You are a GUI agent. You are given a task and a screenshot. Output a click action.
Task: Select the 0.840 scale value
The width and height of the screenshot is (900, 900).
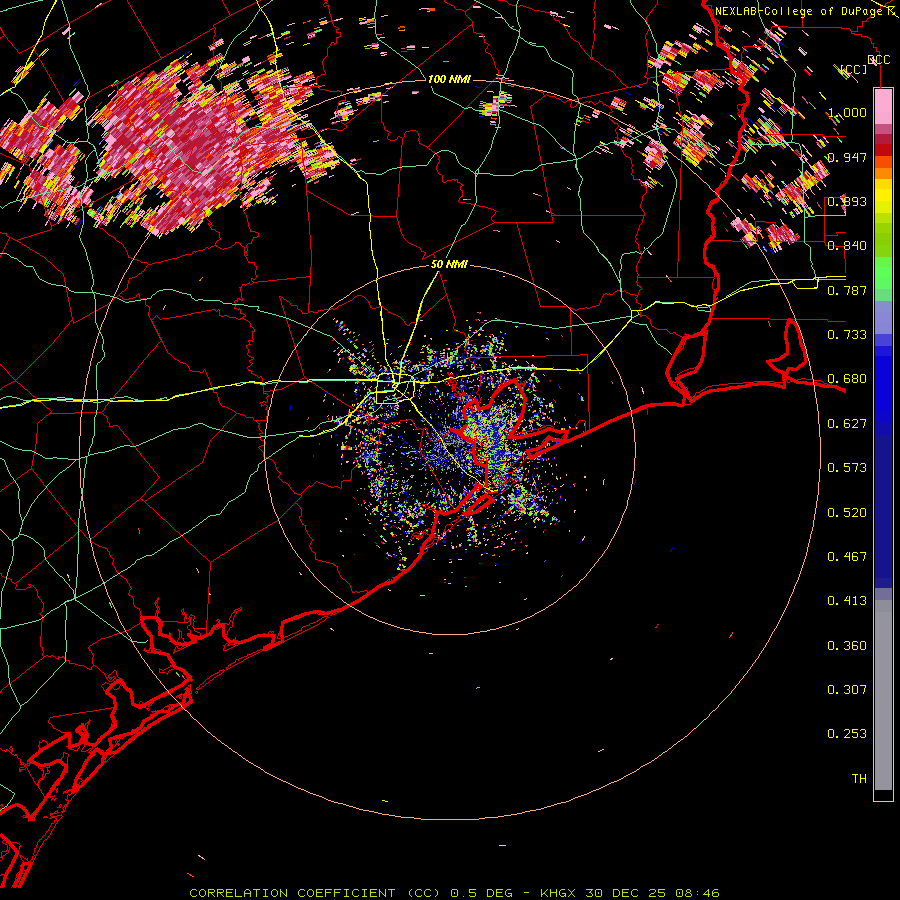coord(847,246)
